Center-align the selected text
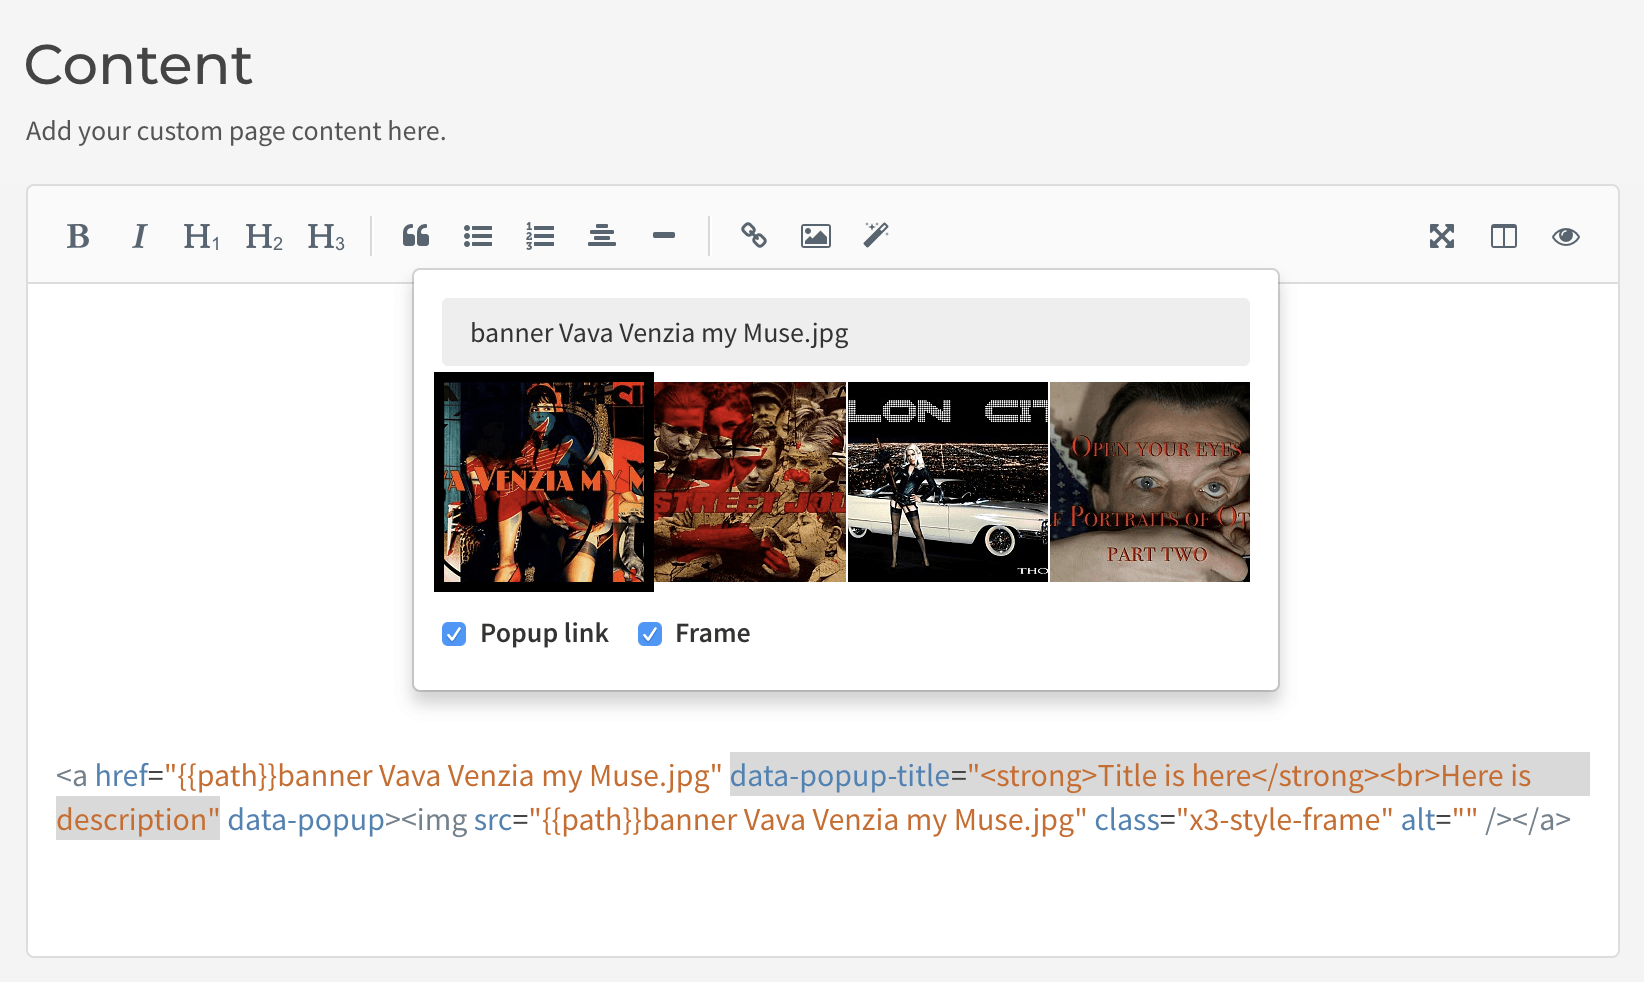The height and width of the screenshot is (982, 1644). click(602, 236)
